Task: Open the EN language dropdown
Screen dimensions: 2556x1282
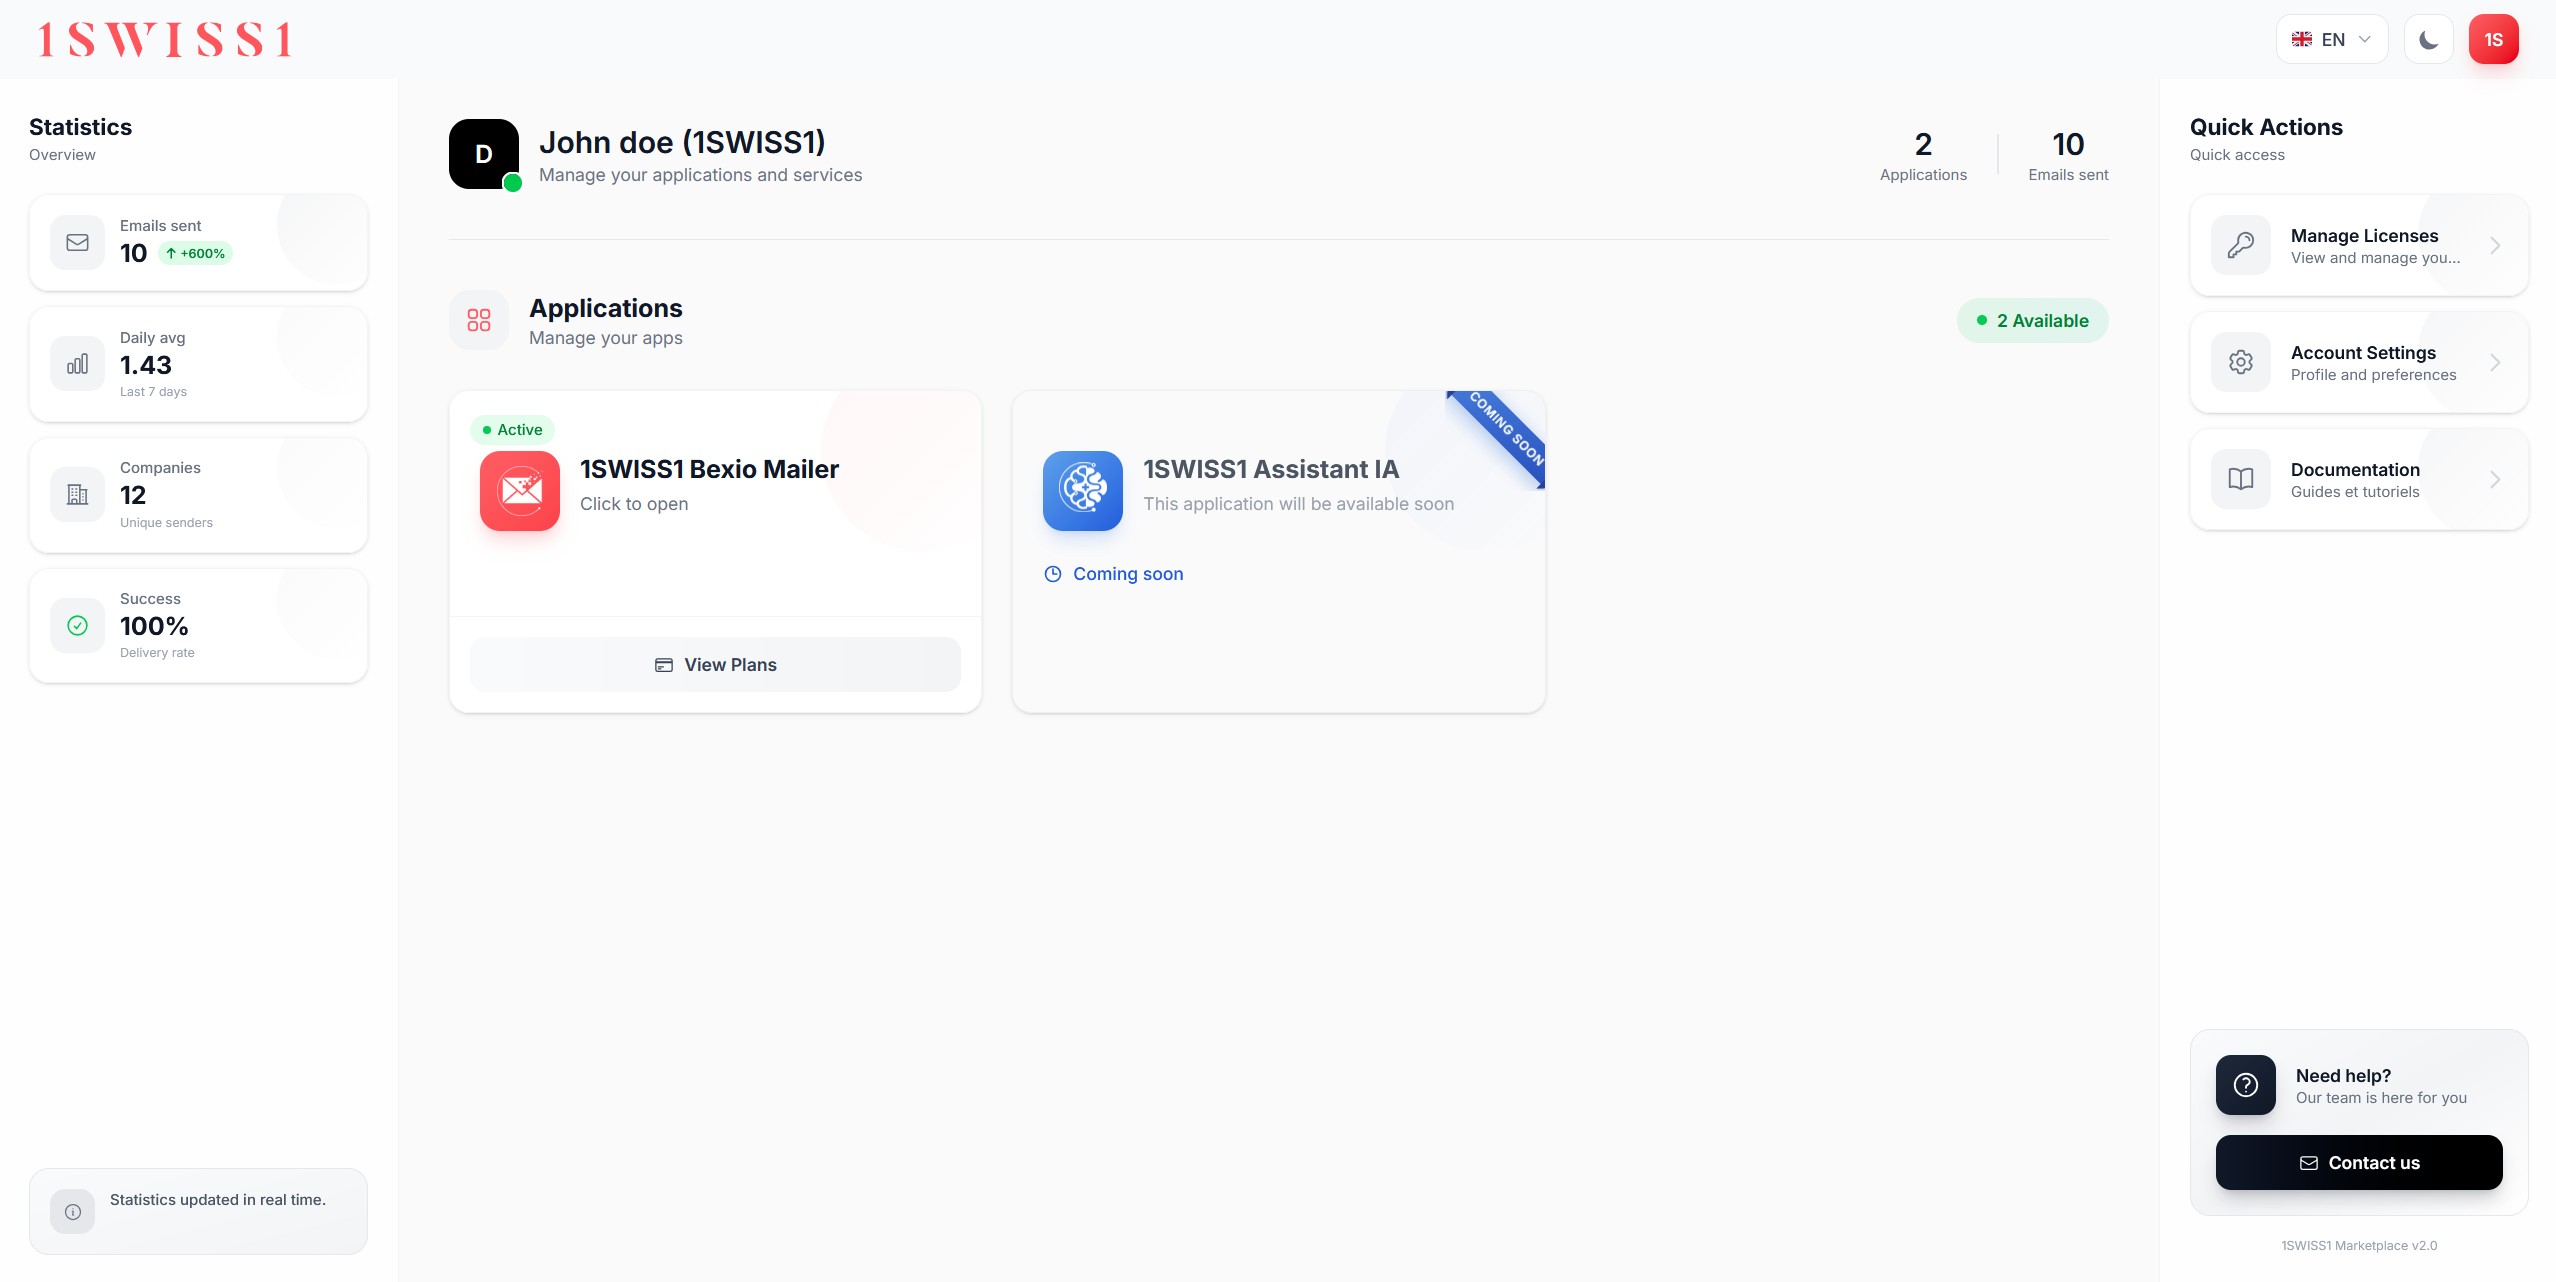Action: point(2332,40)
